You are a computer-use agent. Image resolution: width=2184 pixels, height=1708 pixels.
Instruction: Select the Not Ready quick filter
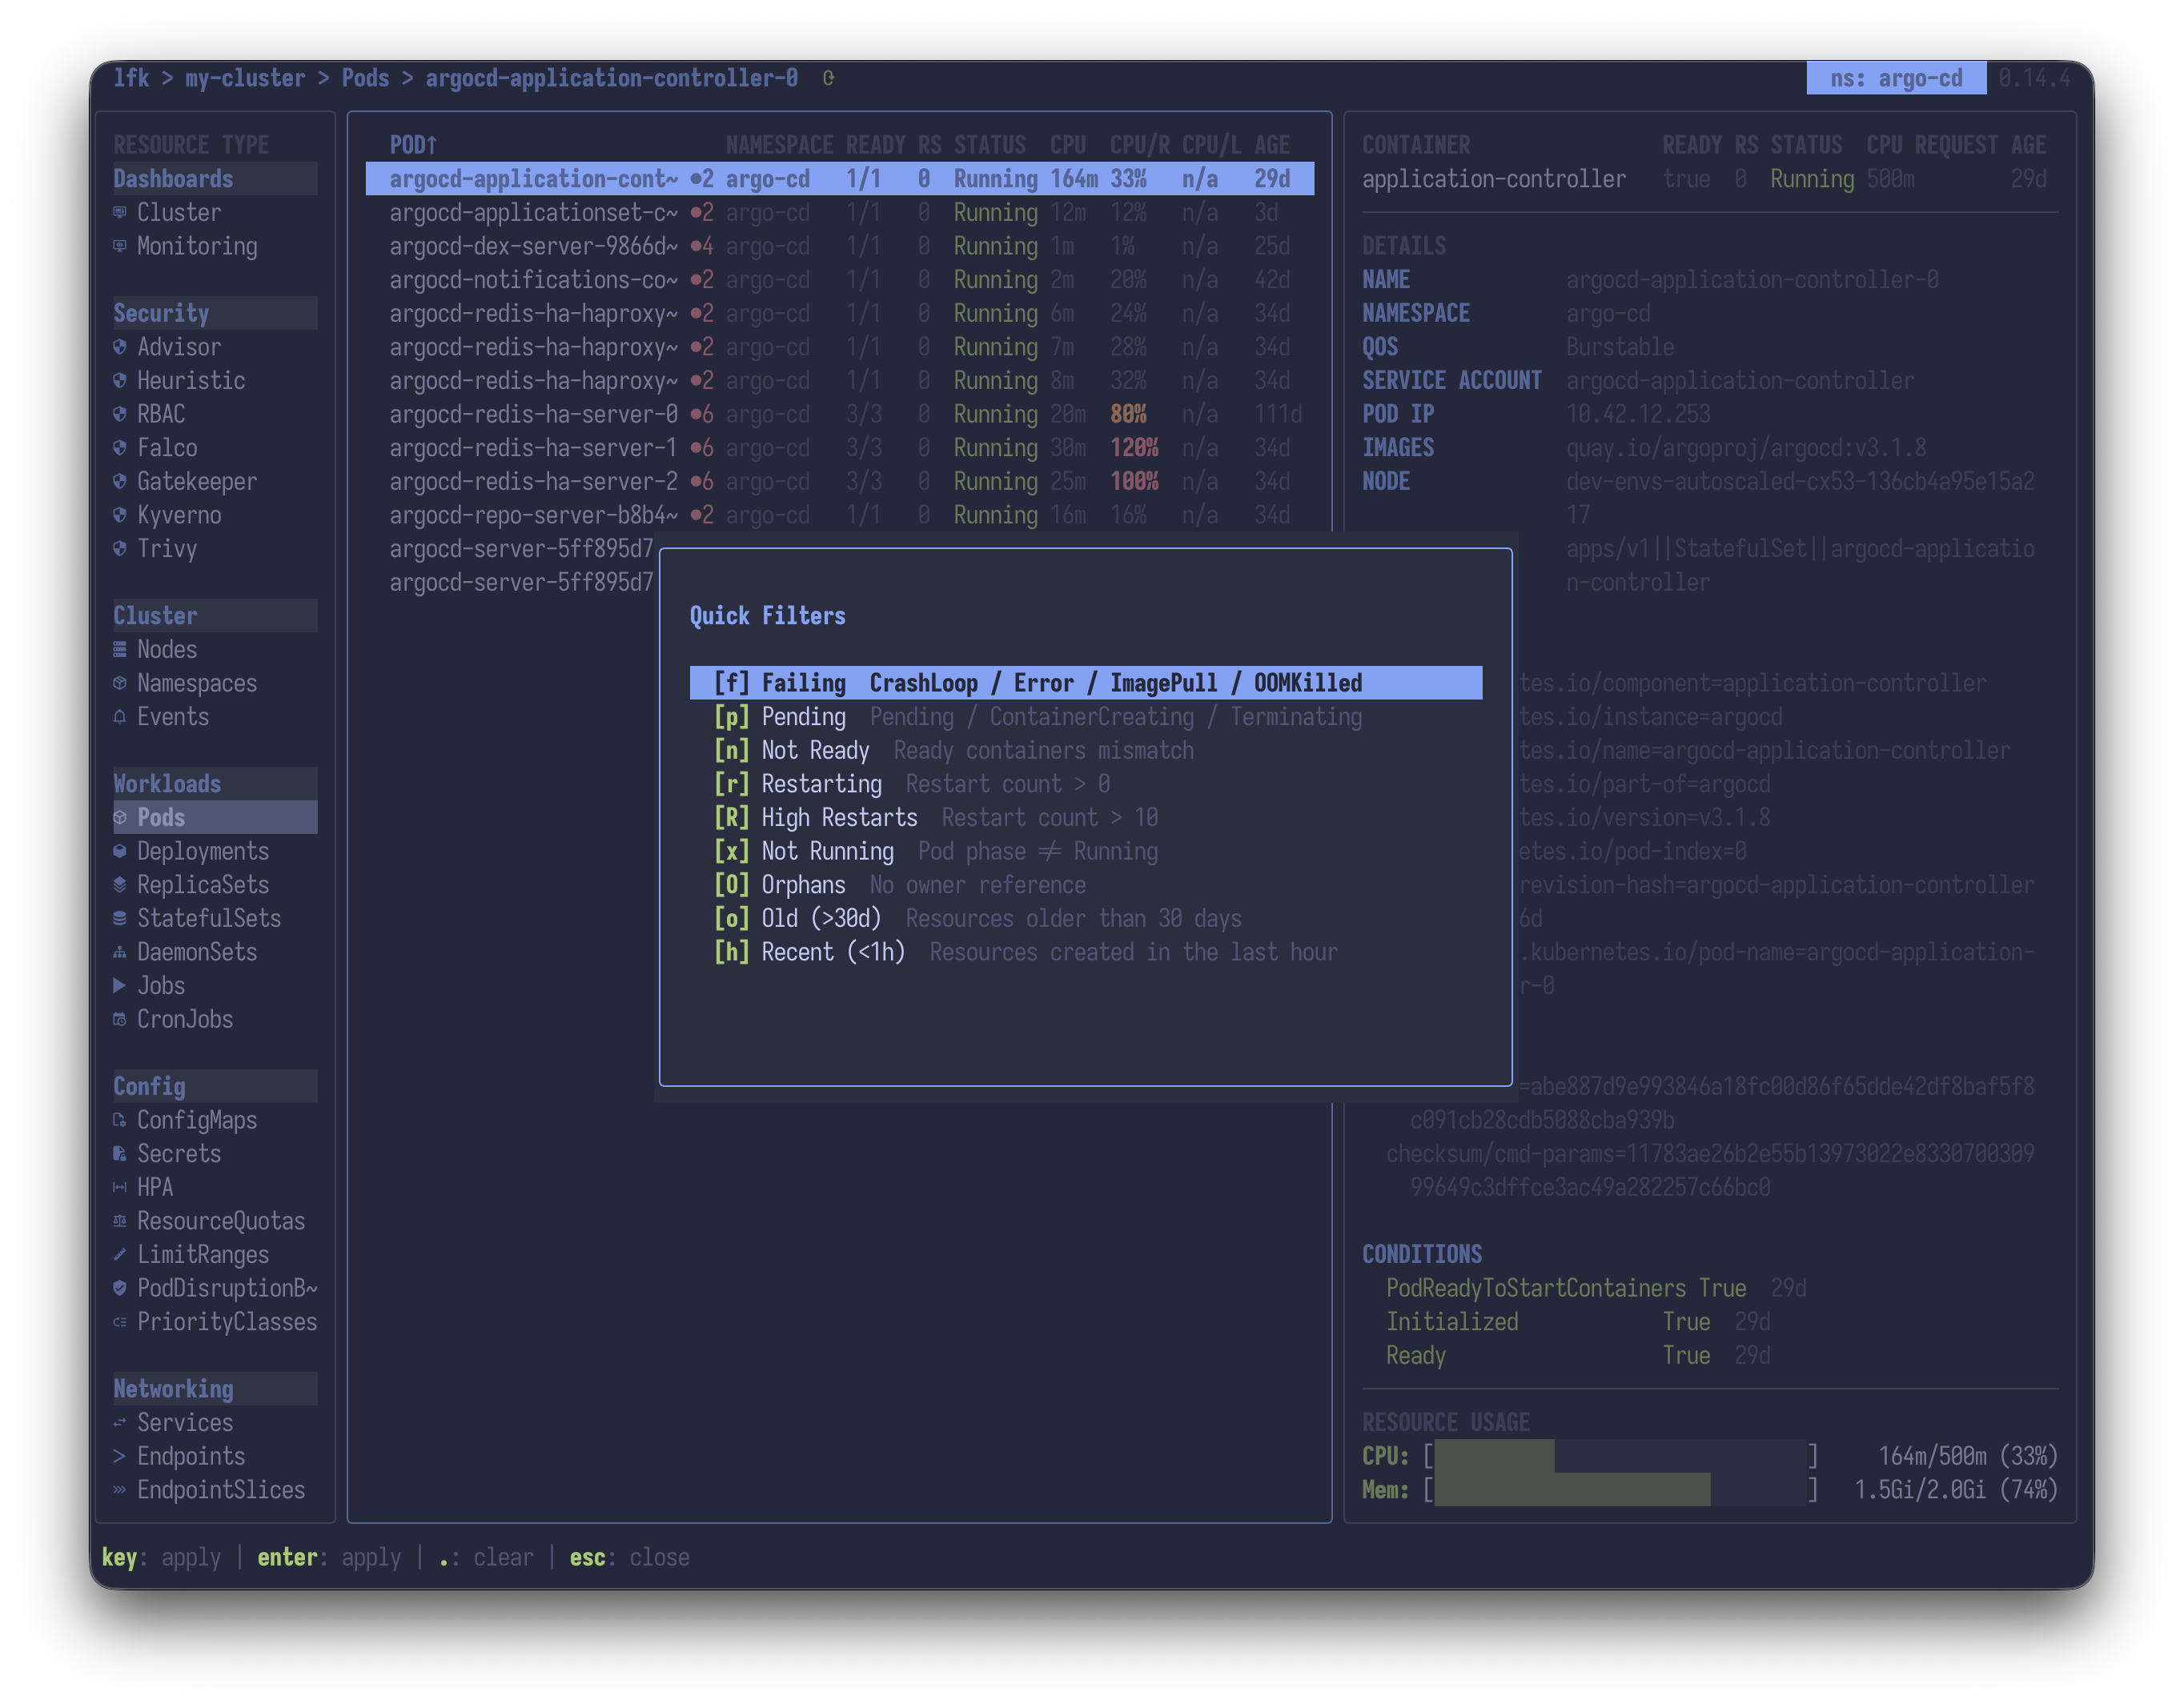[1085, 750]
